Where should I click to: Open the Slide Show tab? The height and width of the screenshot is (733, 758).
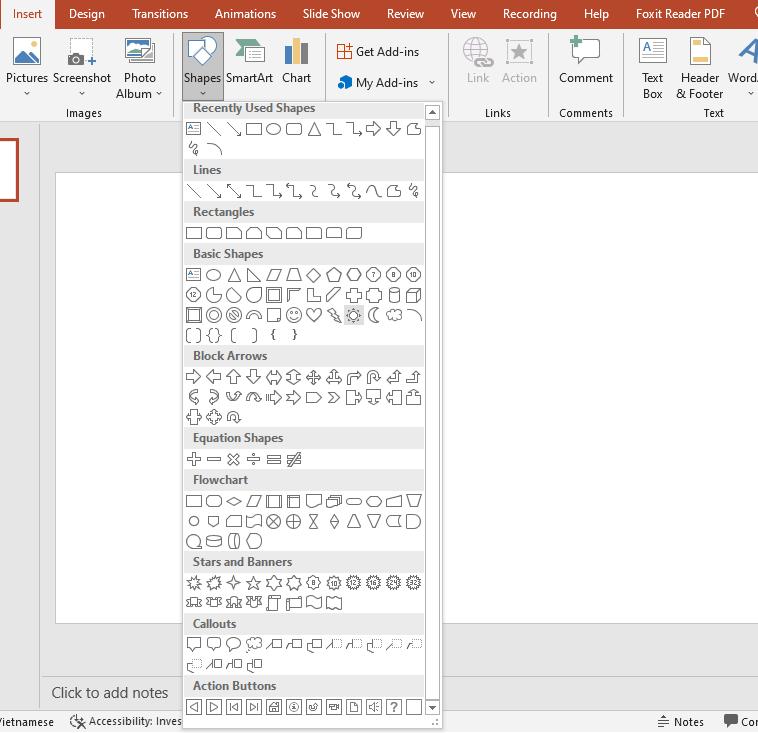[331, 14]
